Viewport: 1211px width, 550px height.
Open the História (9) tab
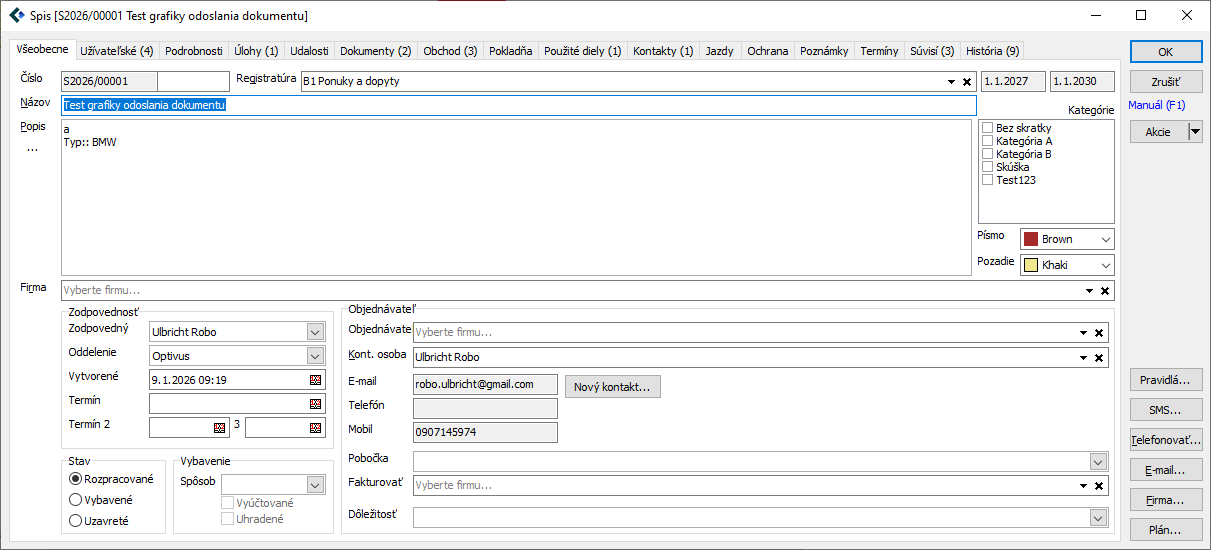click(x=991, y=51)
